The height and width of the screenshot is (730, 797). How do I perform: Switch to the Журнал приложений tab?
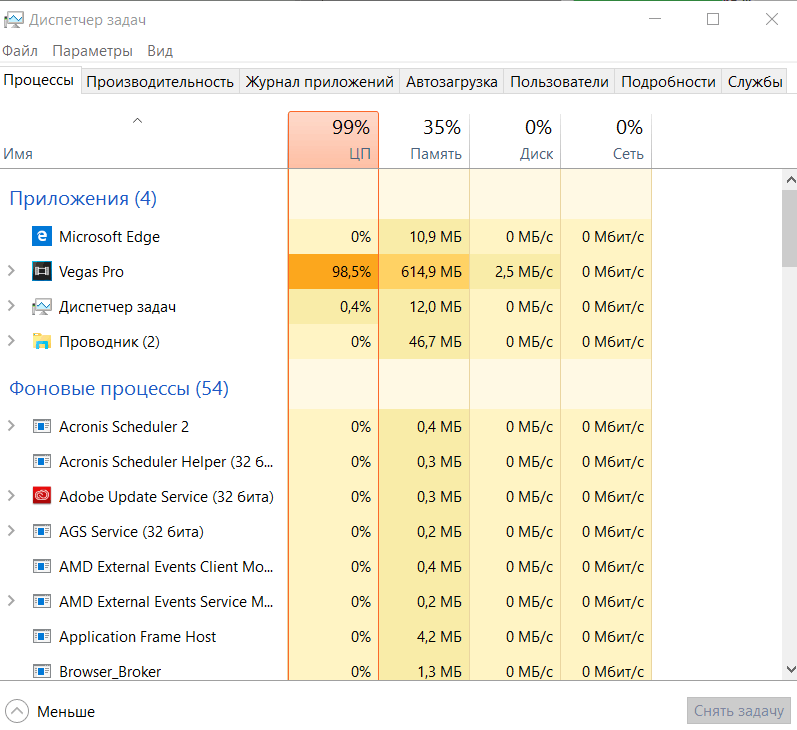319,81
